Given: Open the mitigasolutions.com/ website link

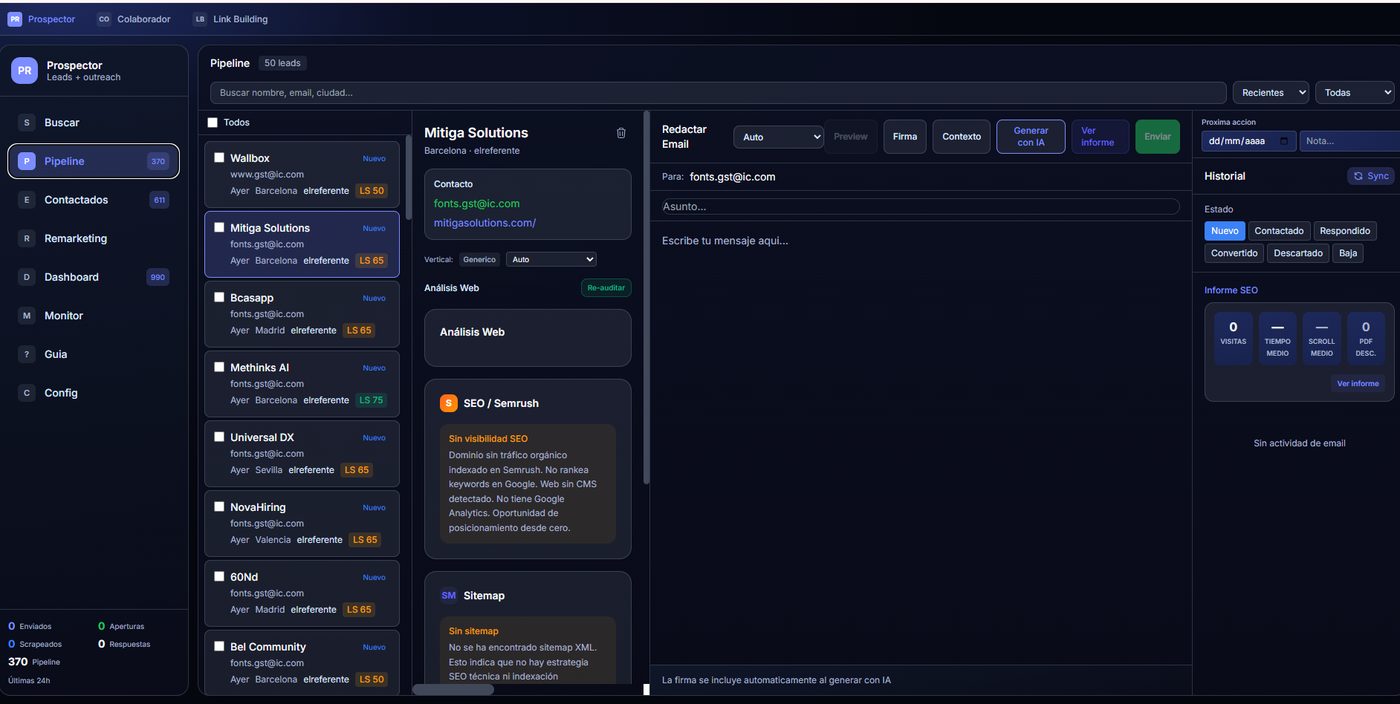Looking at the screenshot, I should pyautogui.click(x=485, y=223).
